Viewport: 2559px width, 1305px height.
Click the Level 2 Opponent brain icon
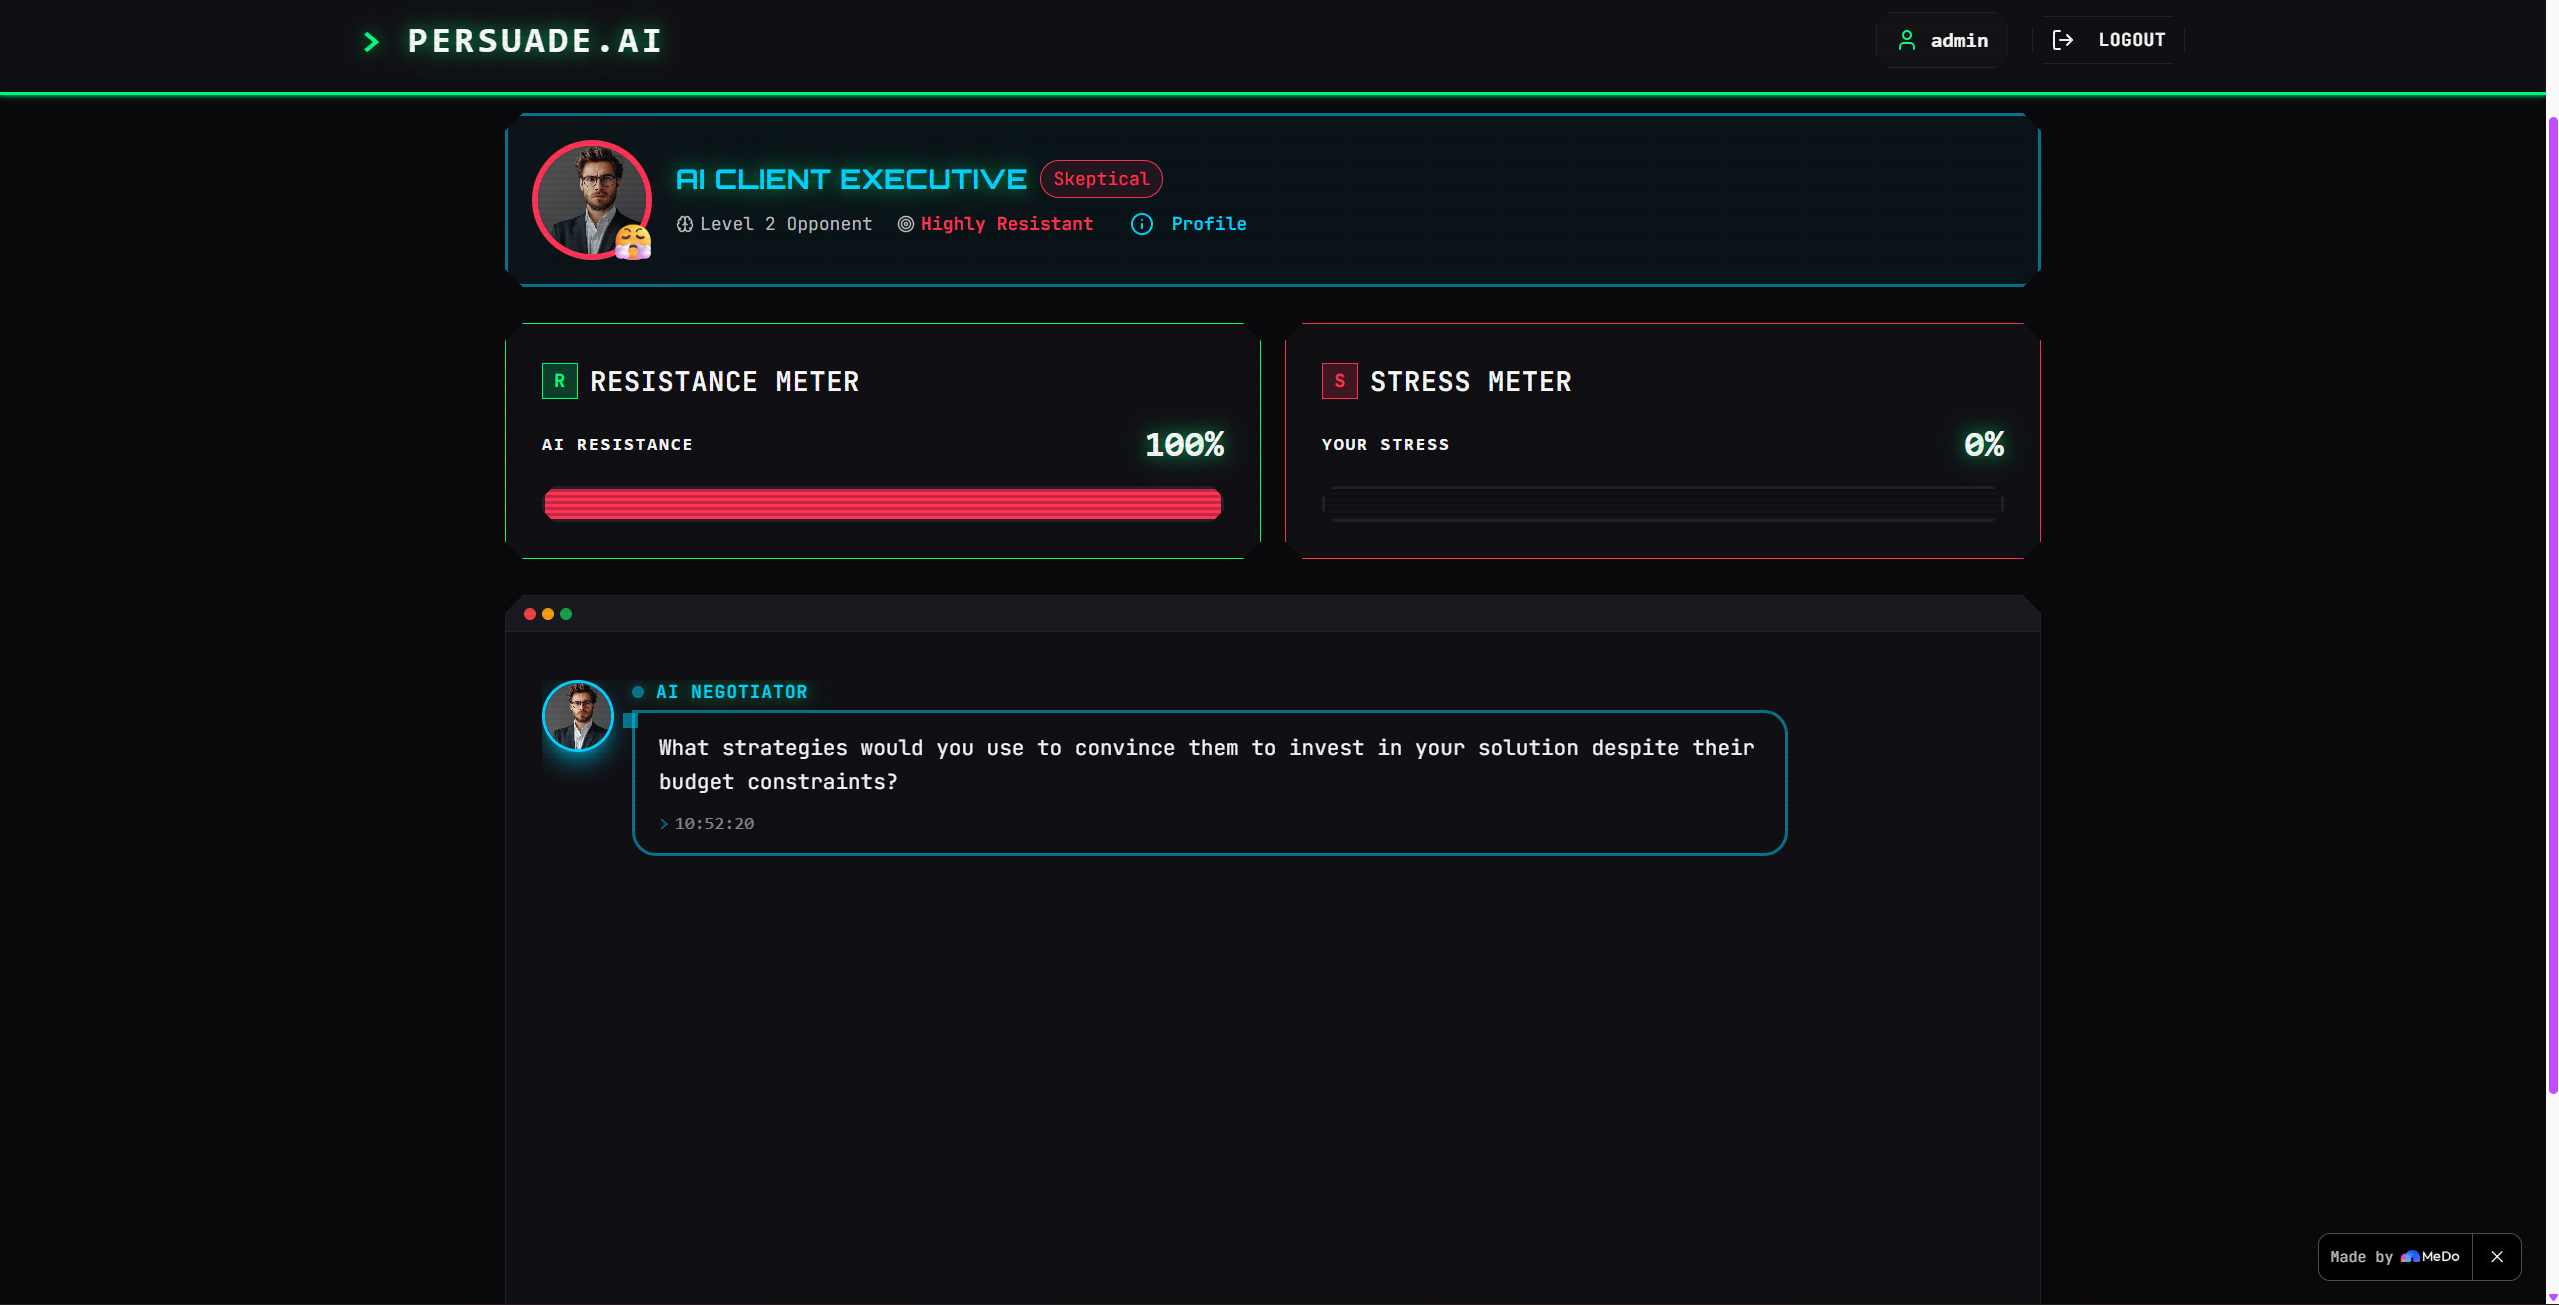[685, 224]
